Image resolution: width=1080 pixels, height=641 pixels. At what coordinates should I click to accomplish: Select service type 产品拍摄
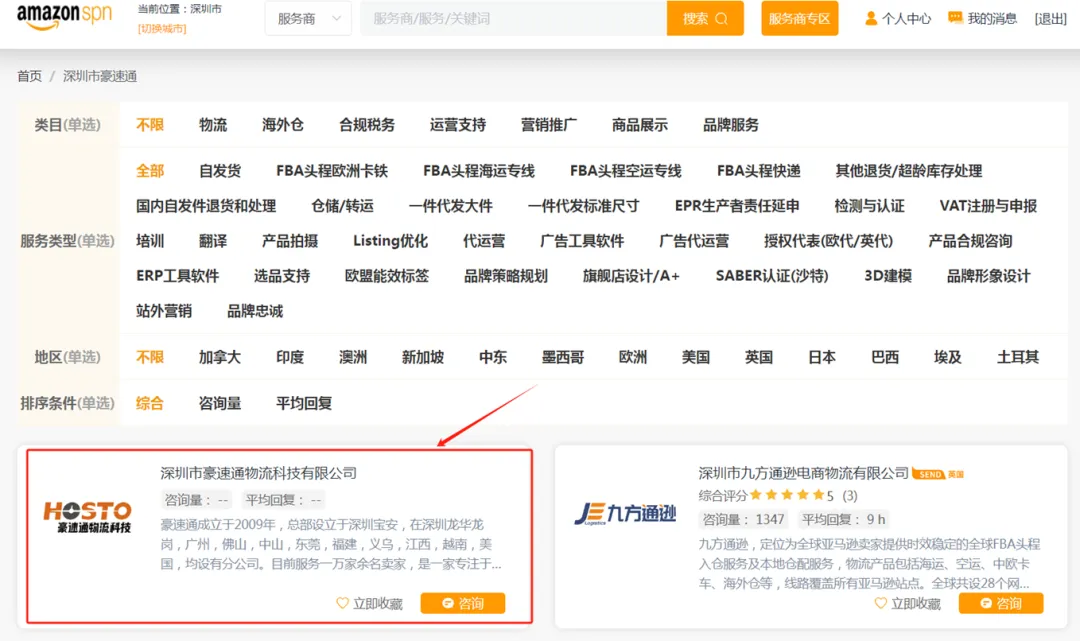pyautogui.click(x=290, y=241)
